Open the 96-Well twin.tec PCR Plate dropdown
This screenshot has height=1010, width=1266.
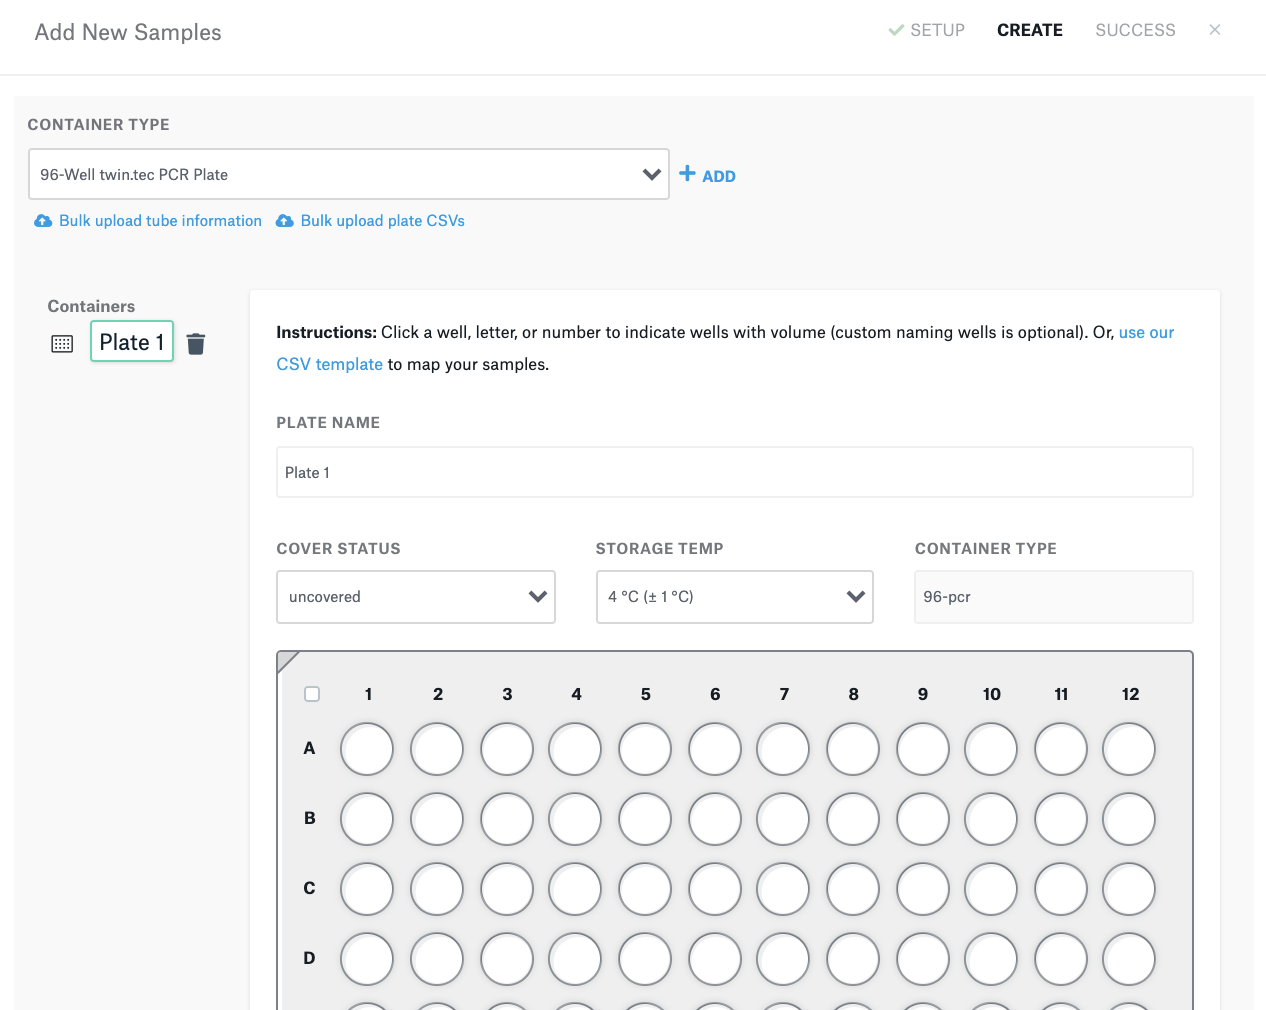coord(348,173)
